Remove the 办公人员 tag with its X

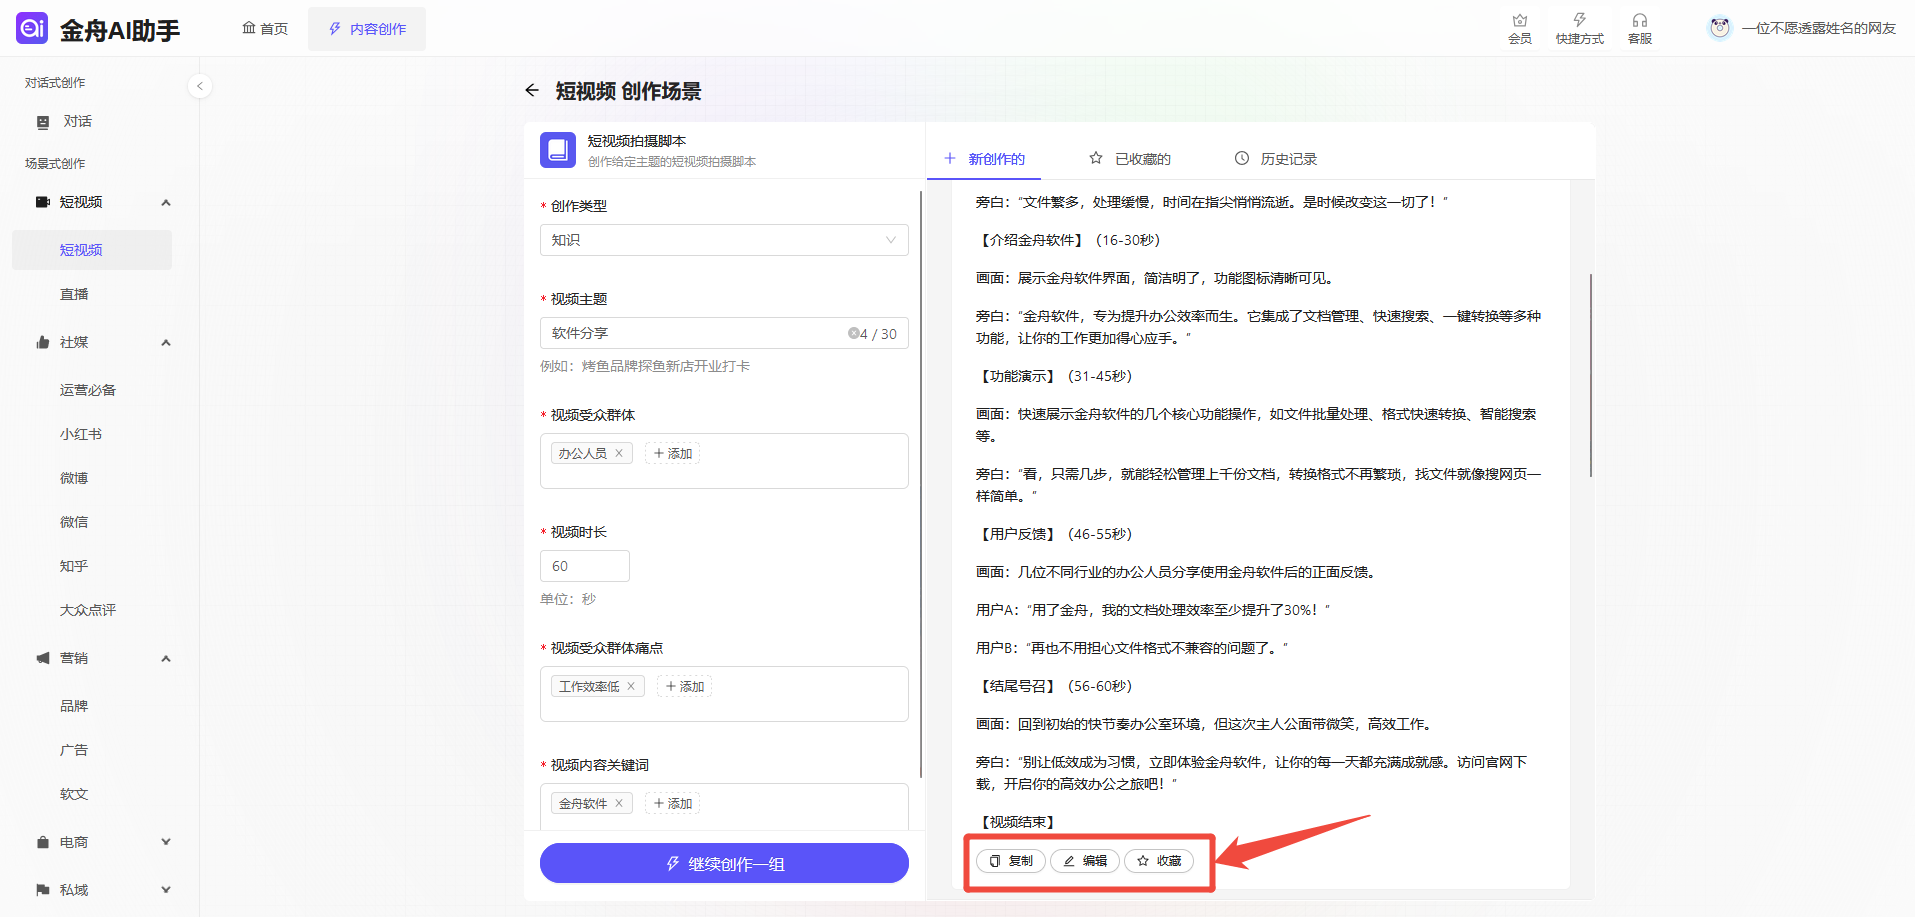point(619,453)
